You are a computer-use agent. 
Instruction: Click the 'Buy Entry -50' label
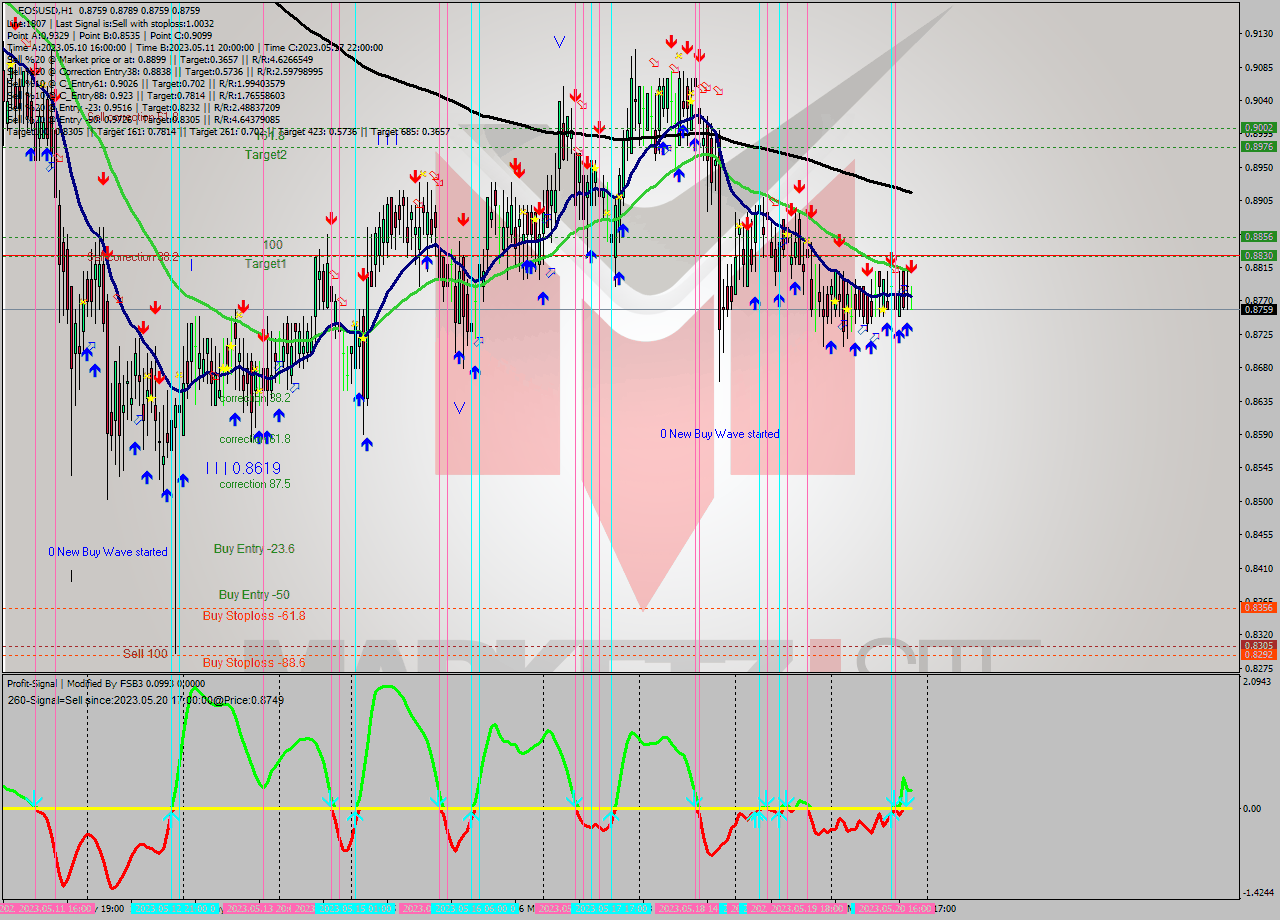tap(254, 595)
